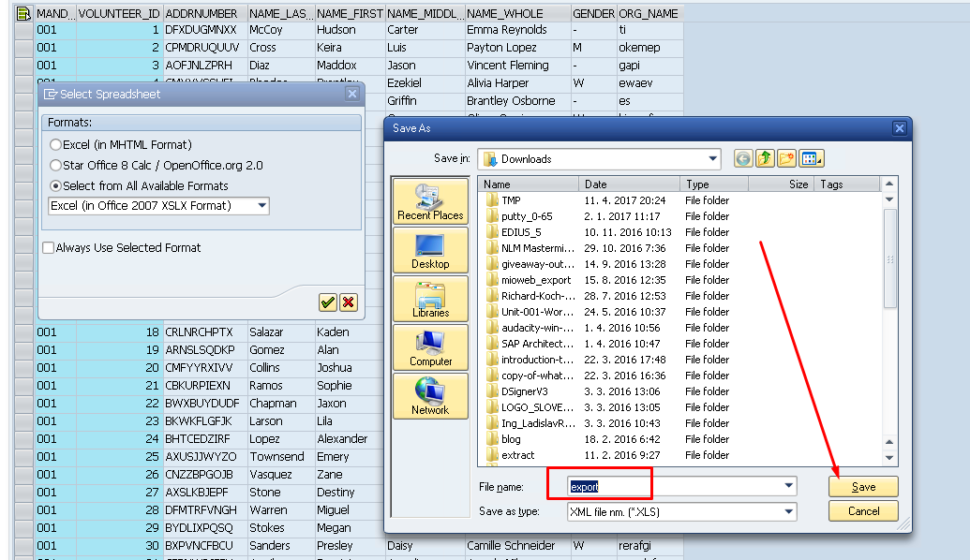
Task: Select the Excel (in MHTML Format) option
Action: point(56,145)
